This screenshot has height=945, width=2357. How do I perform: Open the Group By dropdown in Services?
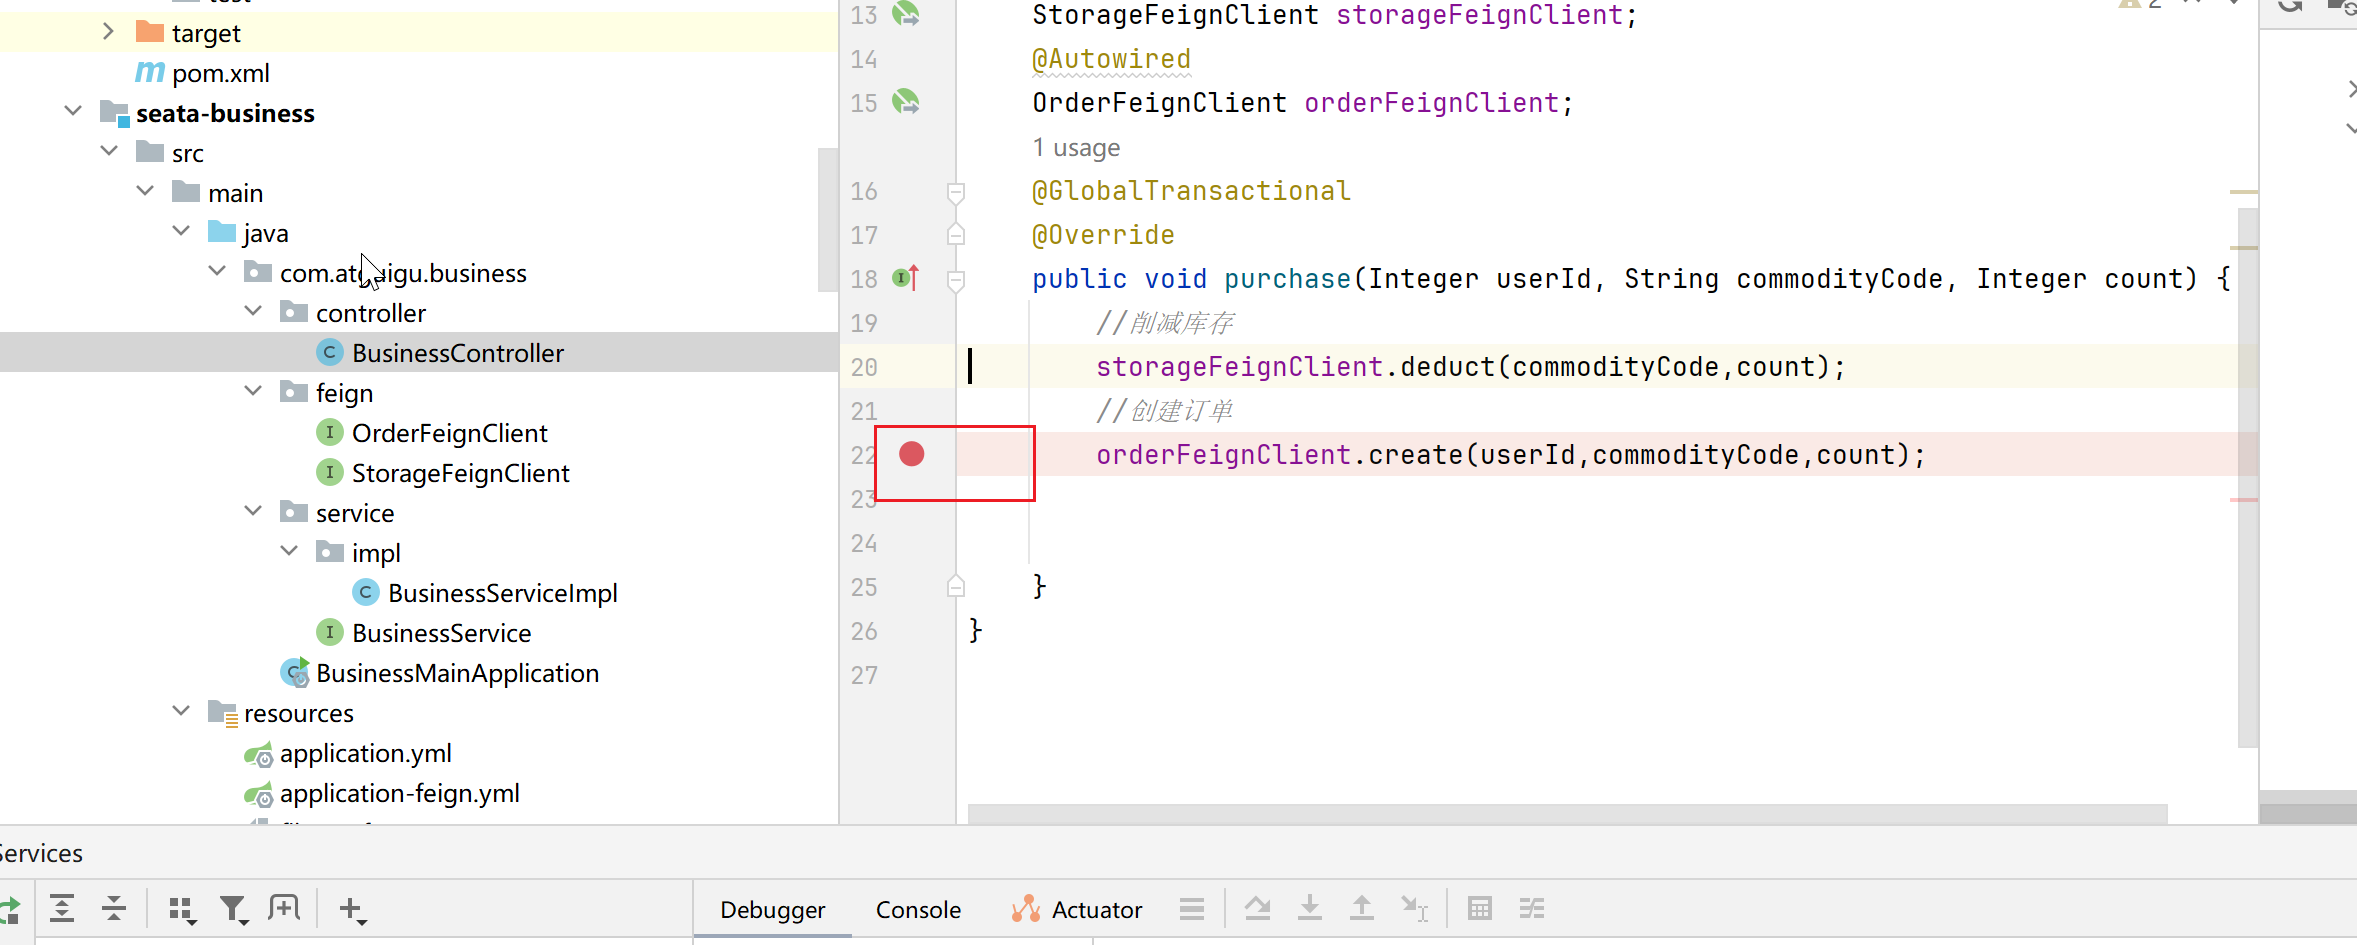coord(182,909)
